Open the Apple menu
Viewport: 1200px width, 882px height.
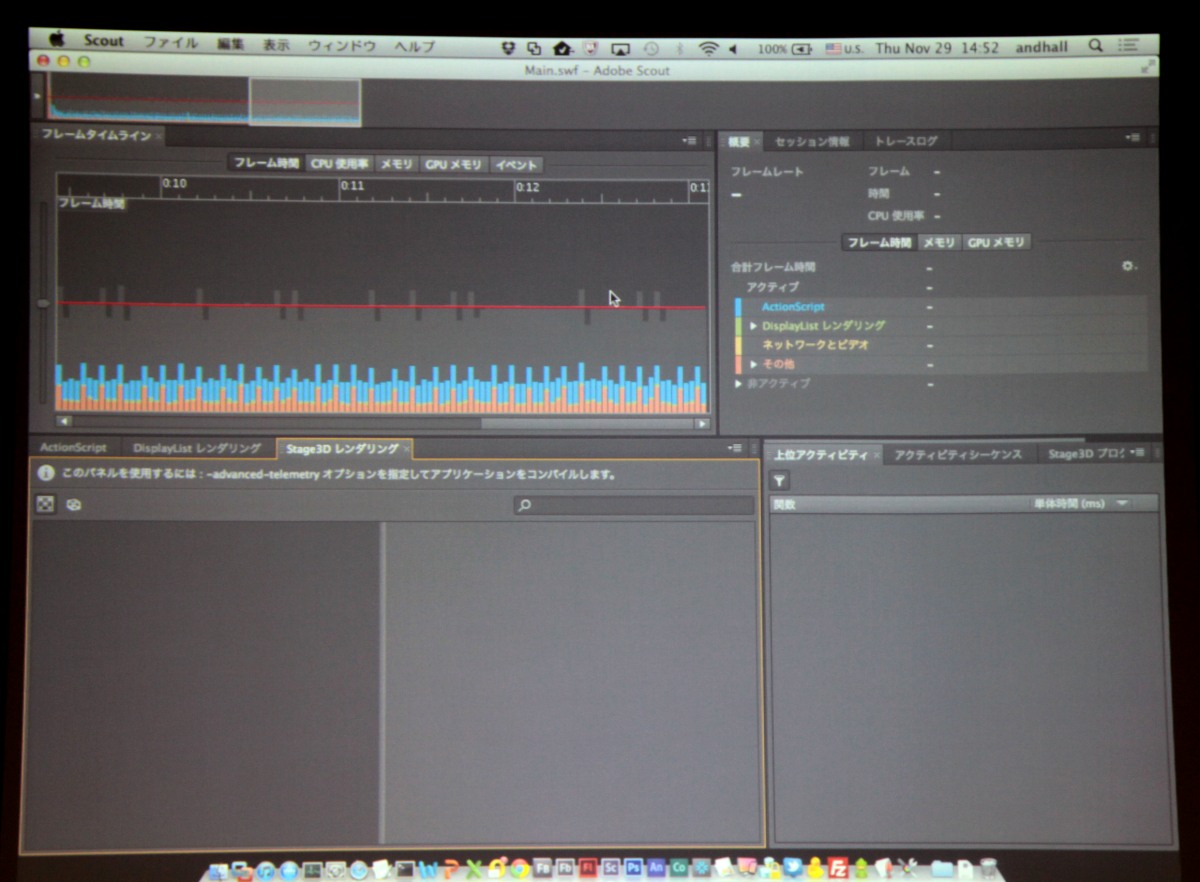tap(57, 40)
